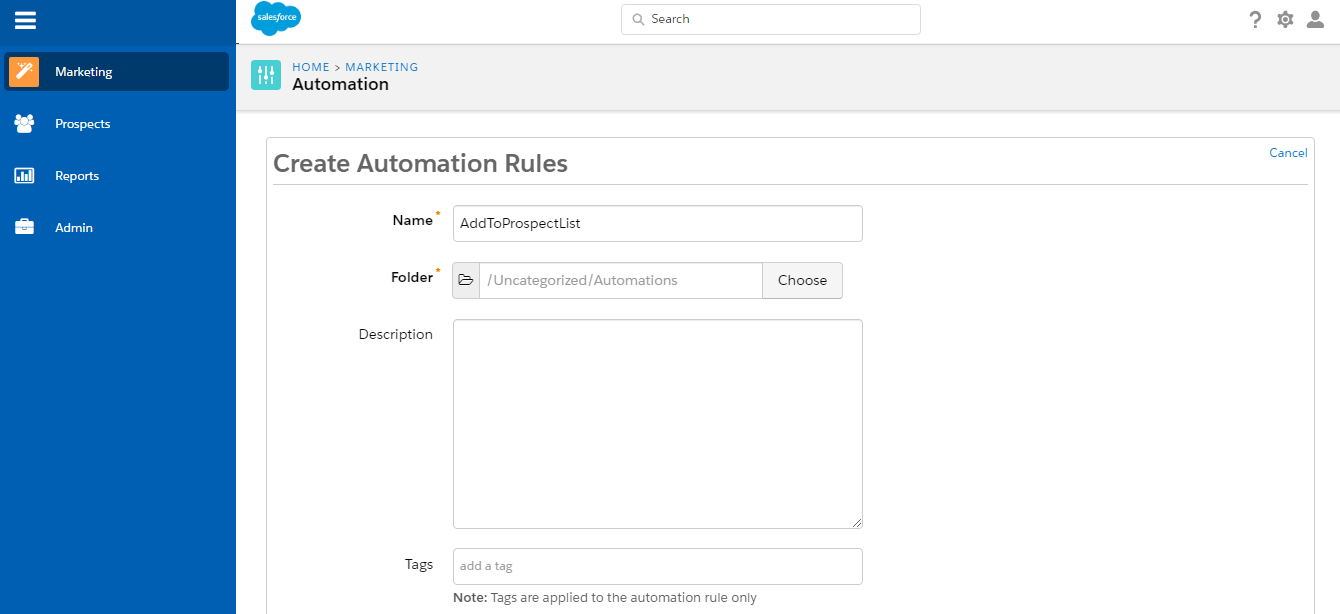Viewport: 1340px width, 614px height.
Task: Focus the top Search box
Action: [771, 19]
